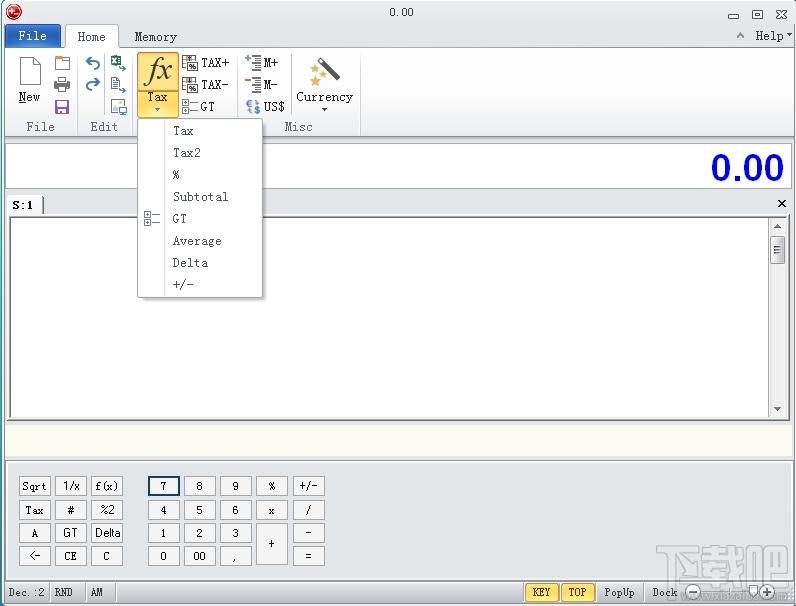Switch to the Home ribbon tab
Image resolution: width=796 pixels, height=606 pixels.
point(91,37)
